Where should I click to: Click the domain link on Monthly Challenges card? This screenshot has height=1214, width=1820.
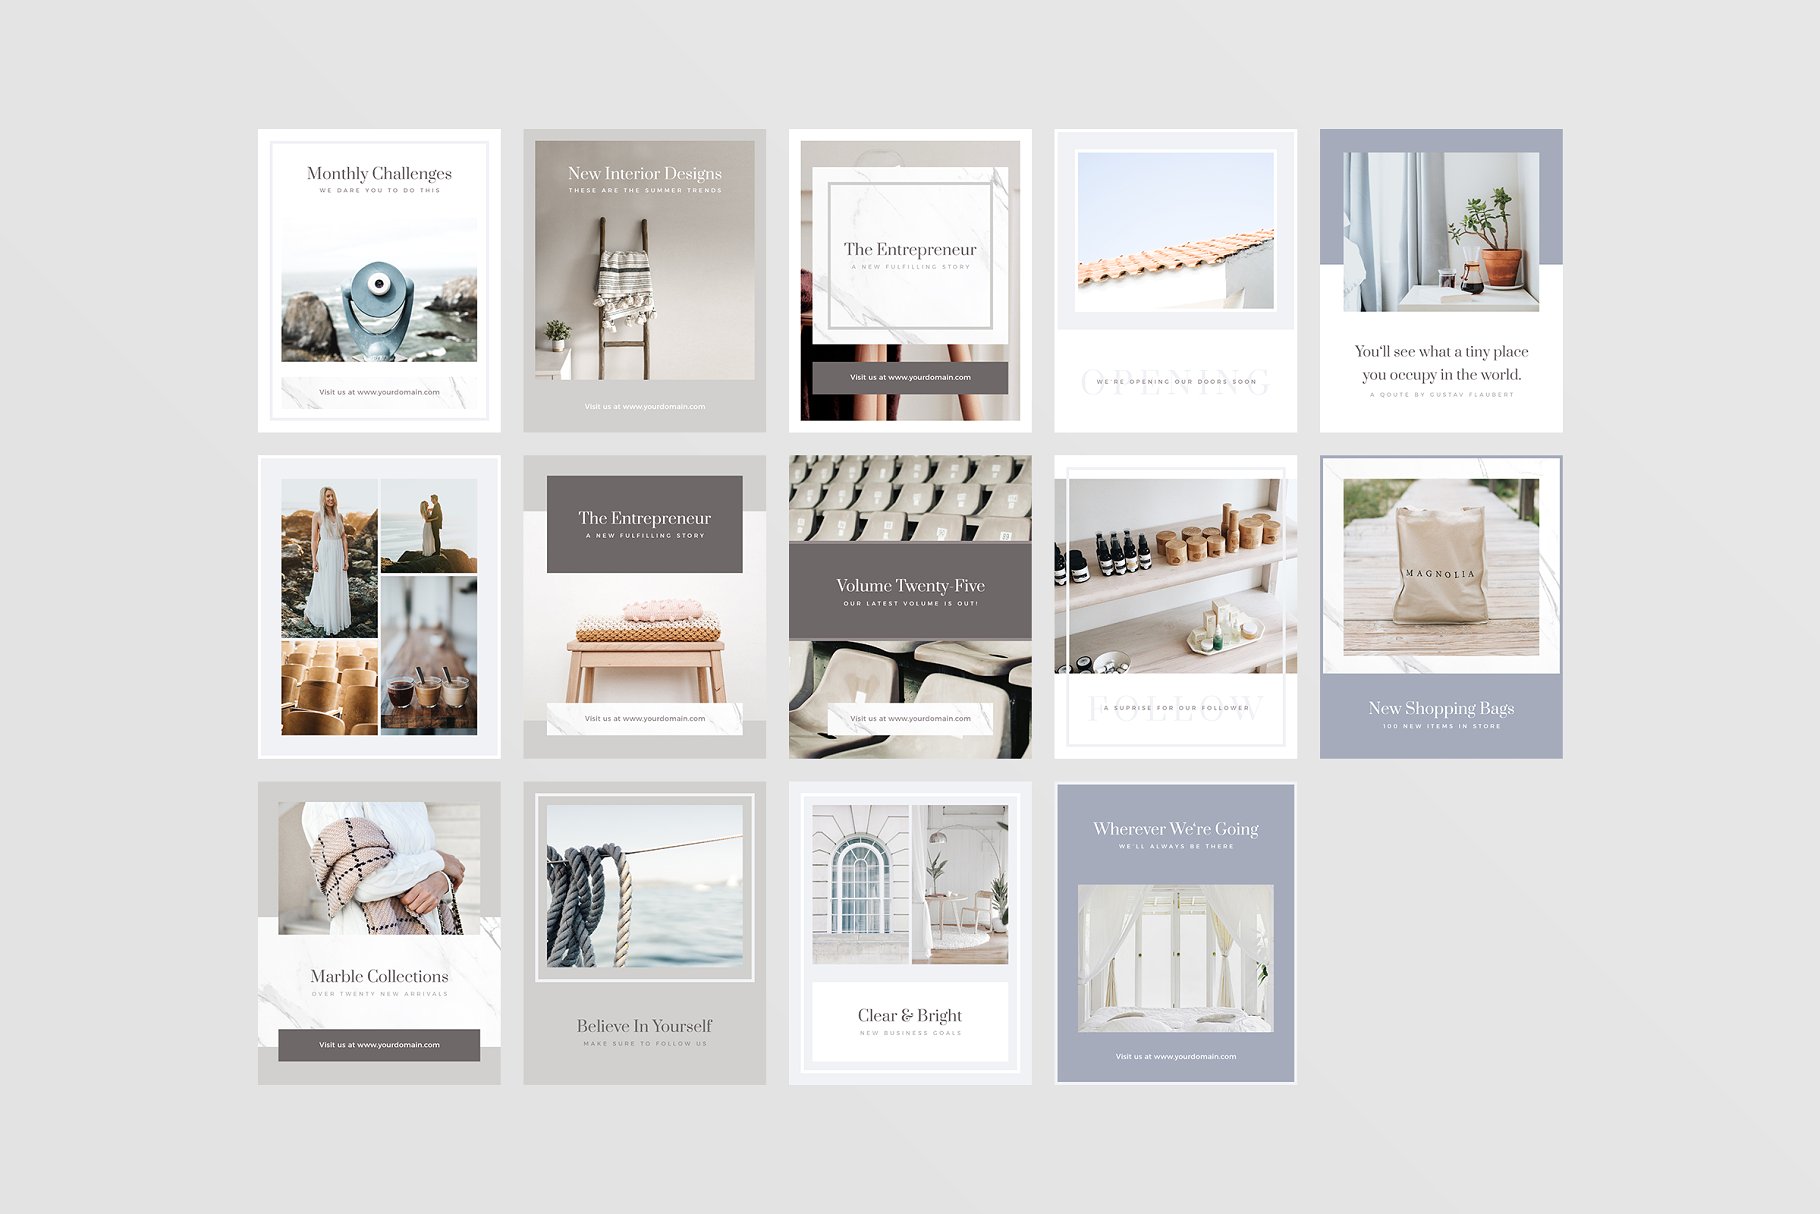coord(379,392)
